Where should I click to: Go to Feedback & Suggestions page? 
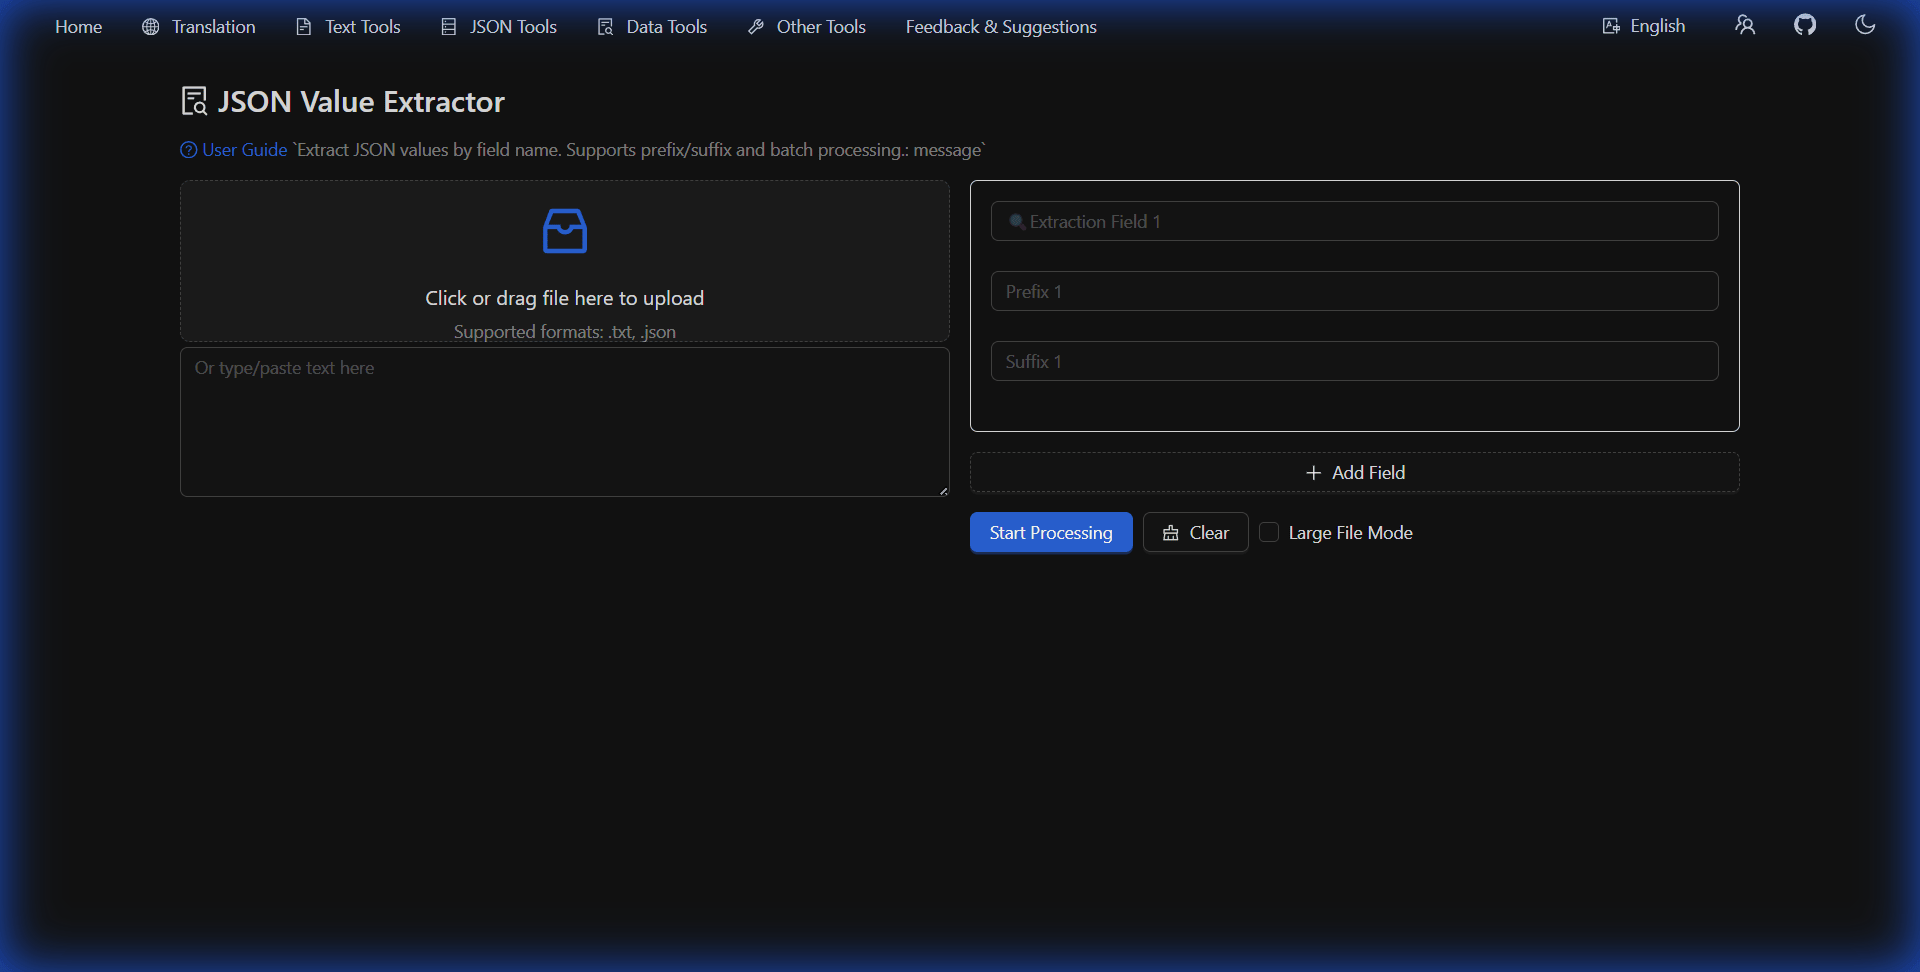click(x=1000, y=27)
